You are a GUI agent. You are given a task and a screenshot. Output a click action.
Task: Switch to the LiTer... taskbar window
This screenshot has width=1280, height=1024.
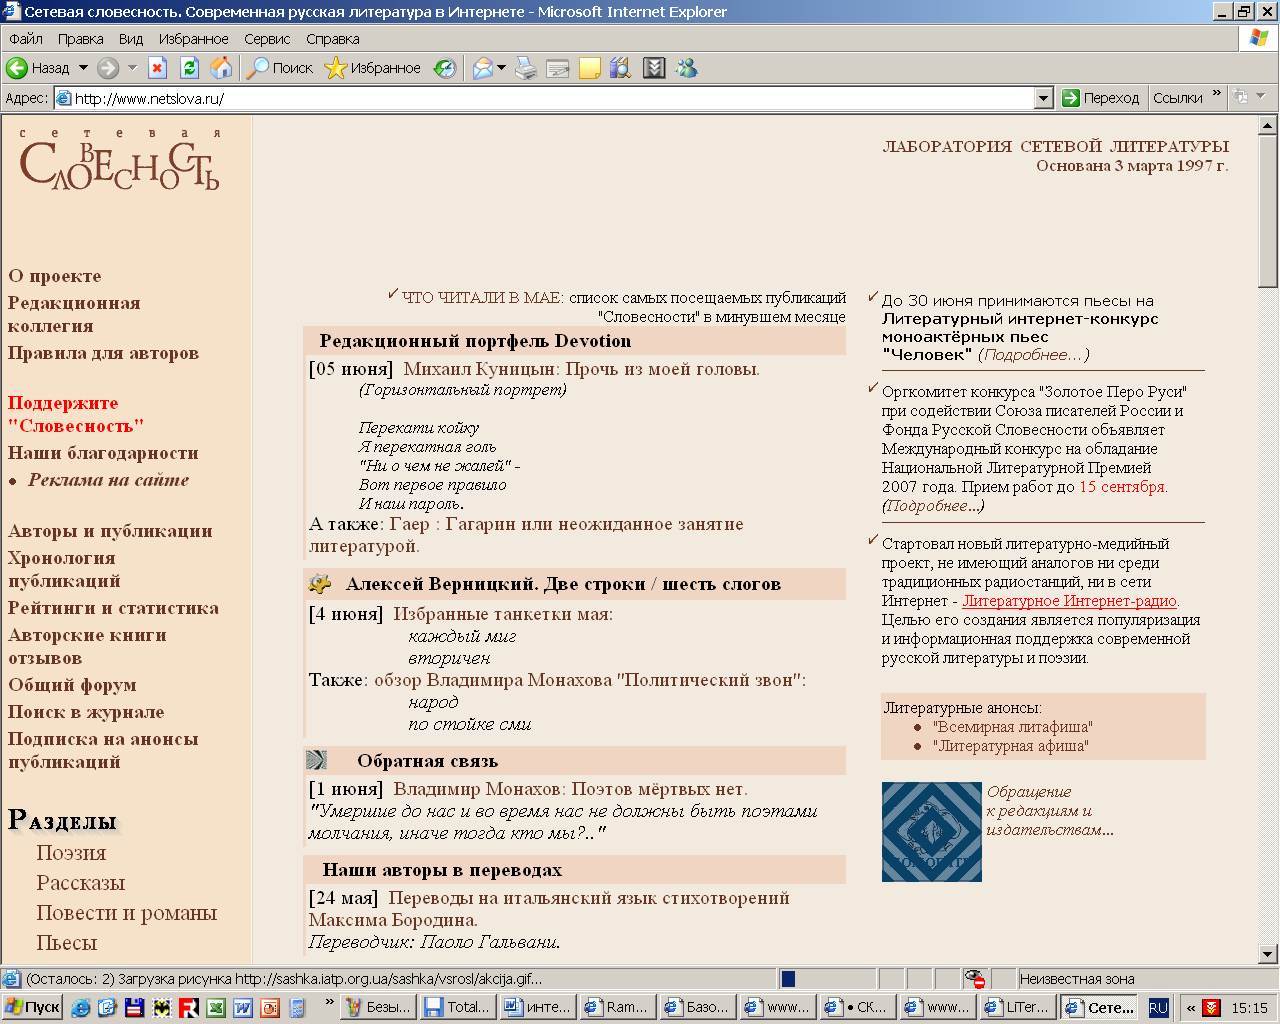tap(1019, 1007)
